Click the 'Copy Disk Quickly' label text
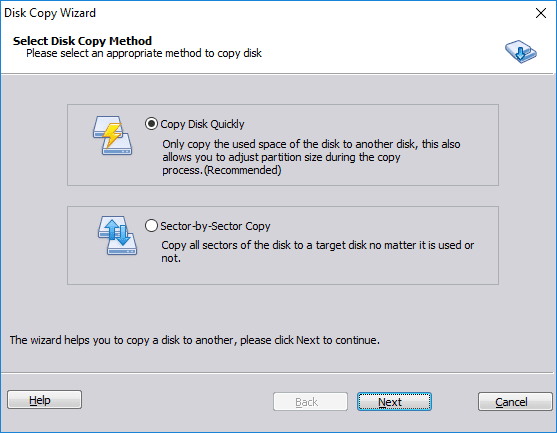The width and height of the screenshot is (557, 433). point(202,124)
